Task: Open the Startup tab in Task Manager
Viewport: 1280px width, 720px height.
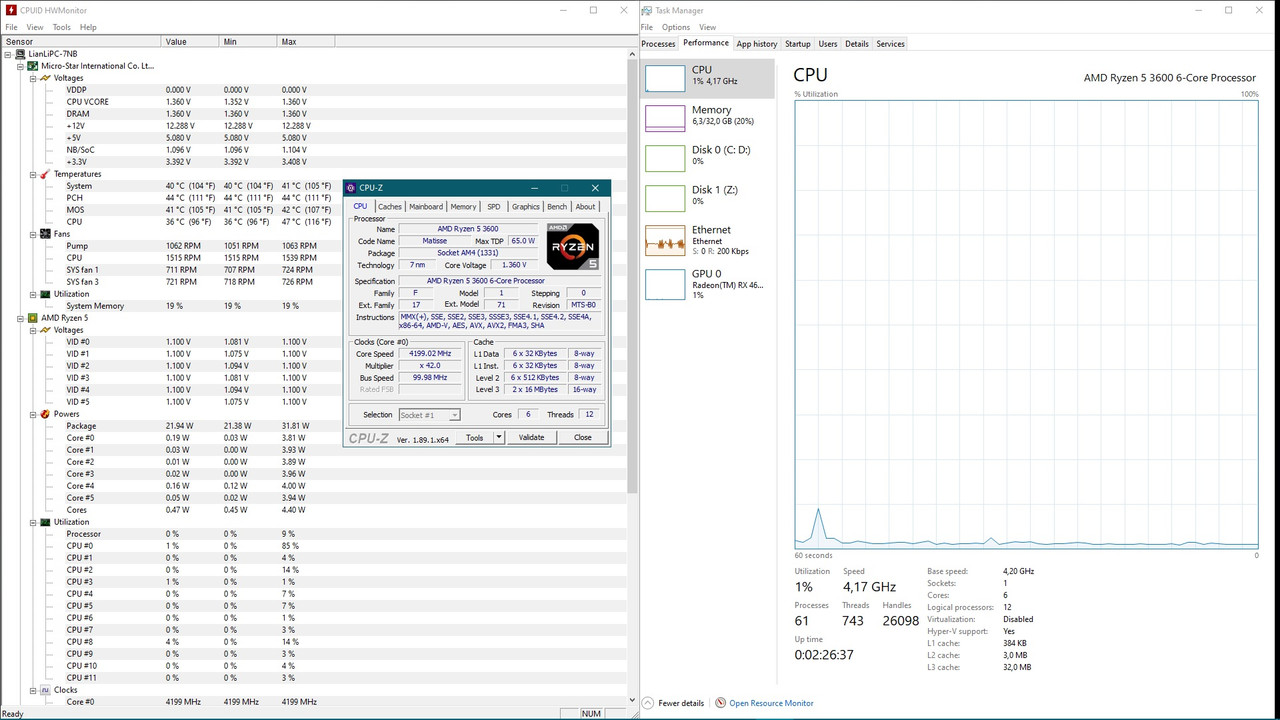Action: [x=798, y=44]
